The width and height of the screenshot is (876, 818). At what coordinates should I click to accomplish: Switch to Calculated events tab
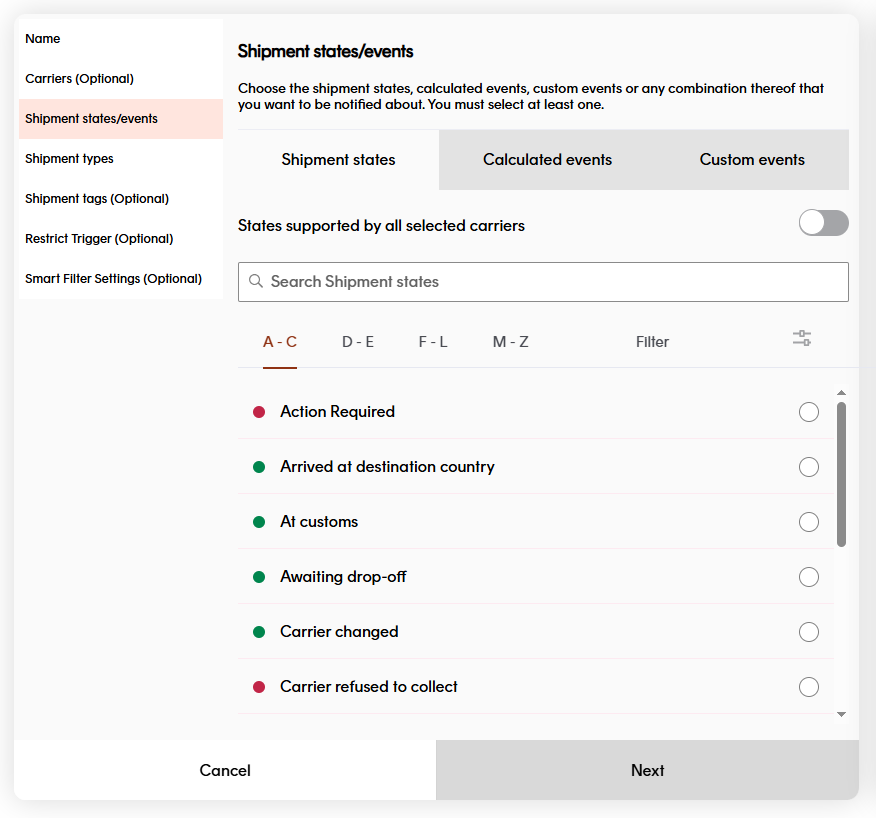[547, 160]
